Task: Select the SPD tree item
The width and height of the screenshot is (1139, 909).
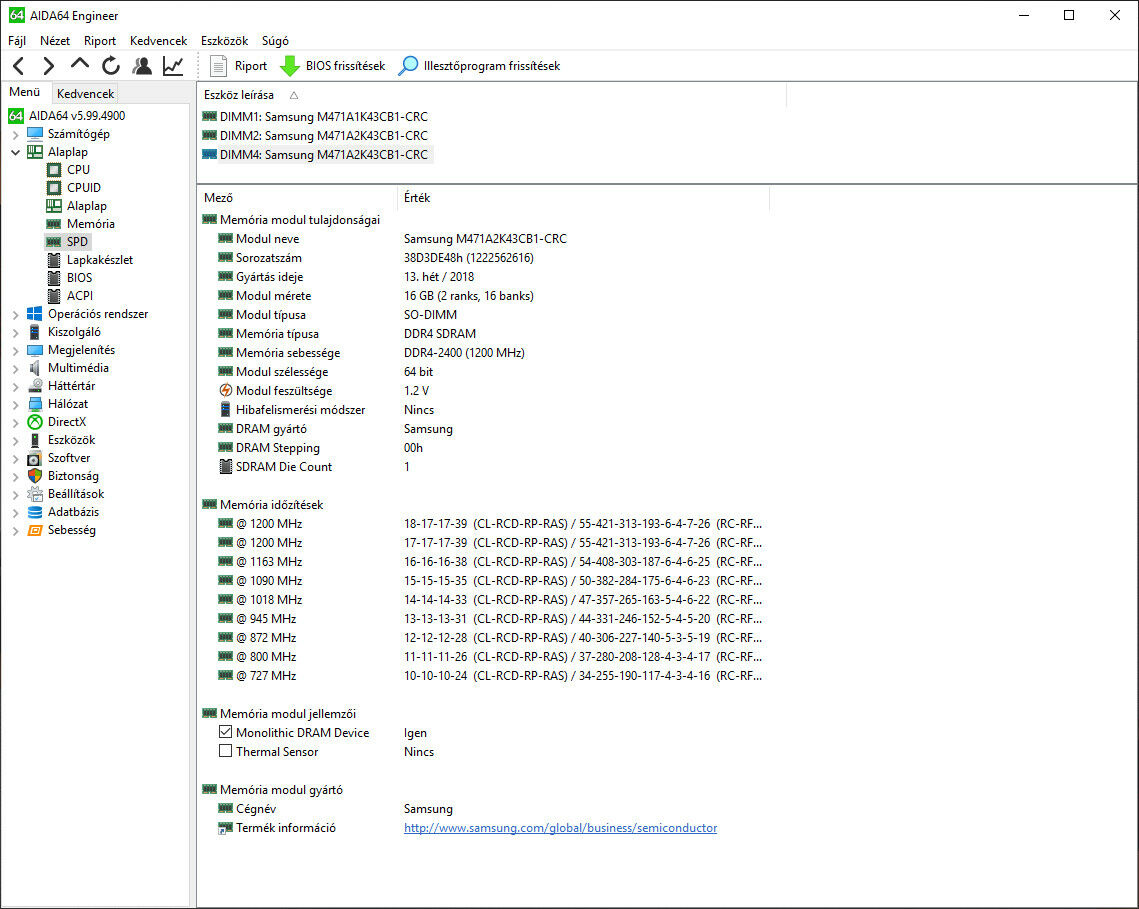Action: coord(68,242)
